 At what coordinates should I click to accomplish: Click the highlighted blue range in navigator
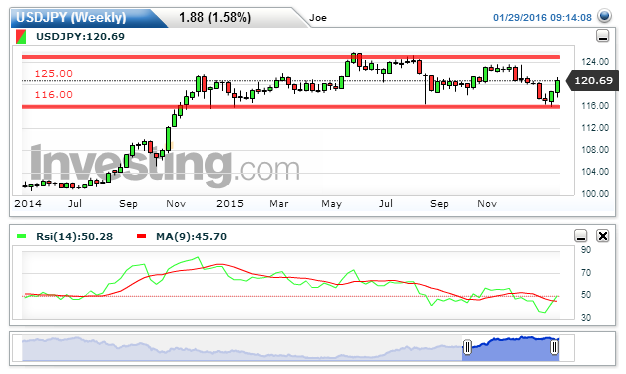point(511,348)
